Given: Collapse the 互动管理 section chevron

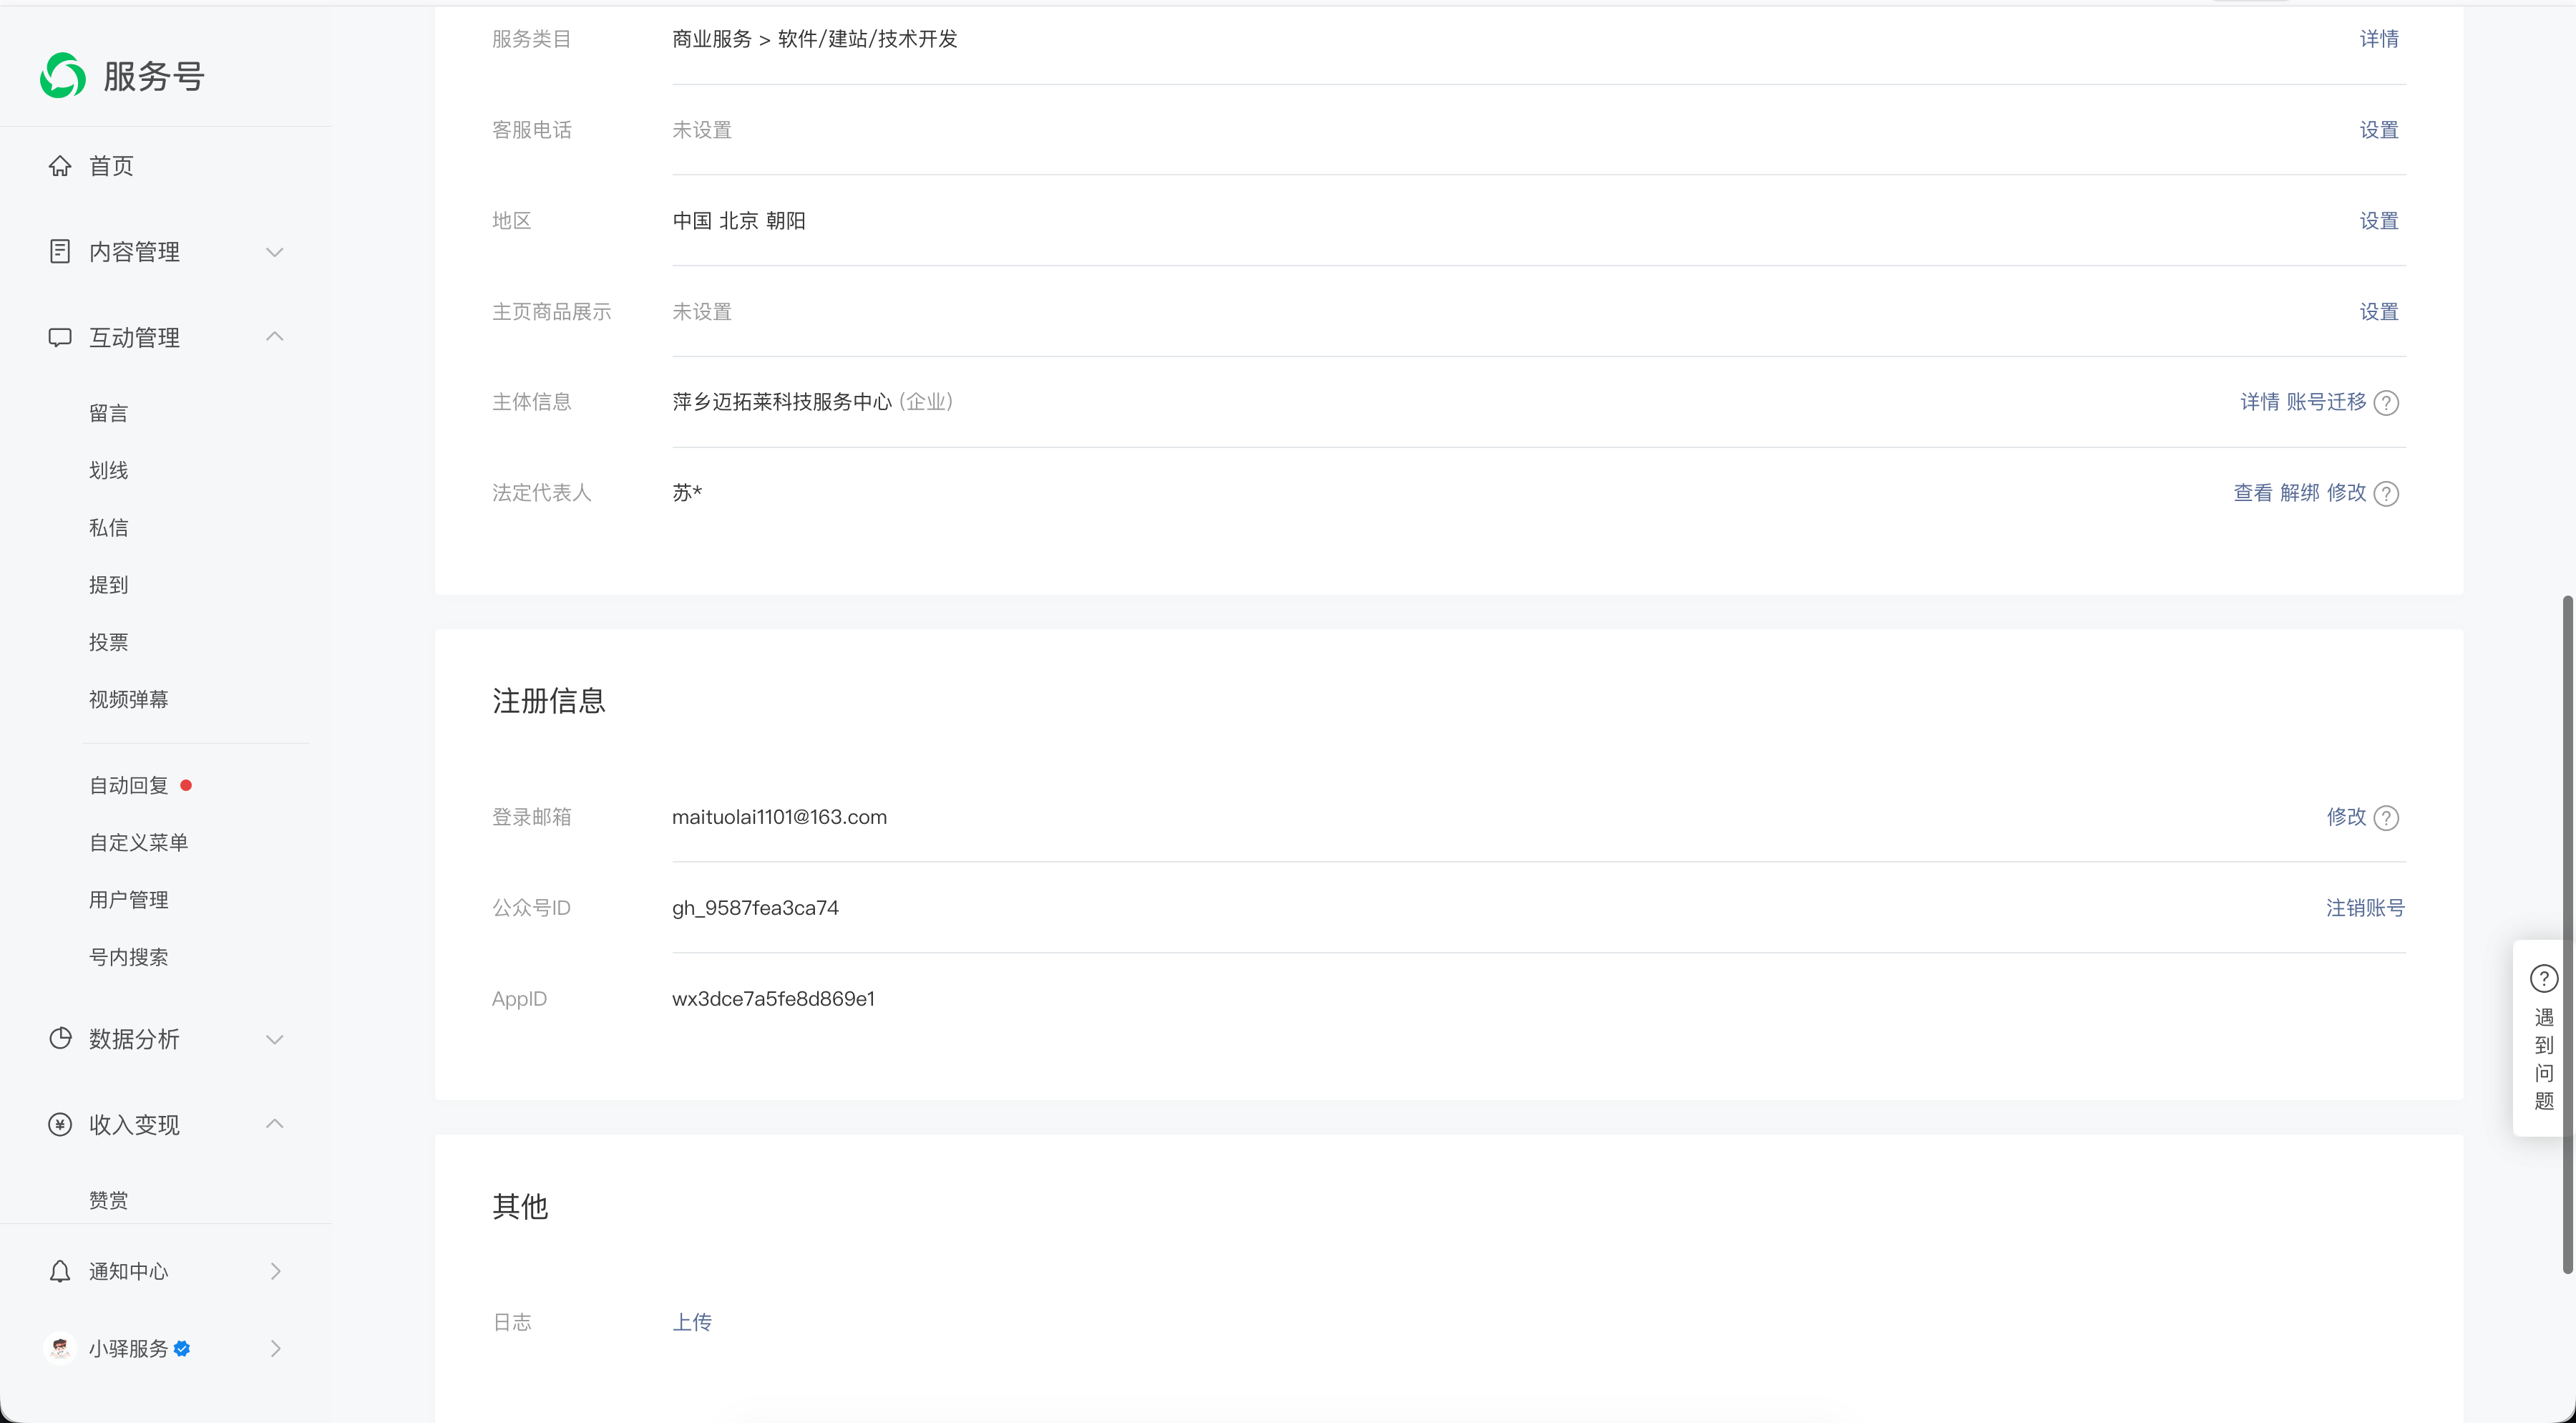Looking at the screenshot, I should click(275, 337).
